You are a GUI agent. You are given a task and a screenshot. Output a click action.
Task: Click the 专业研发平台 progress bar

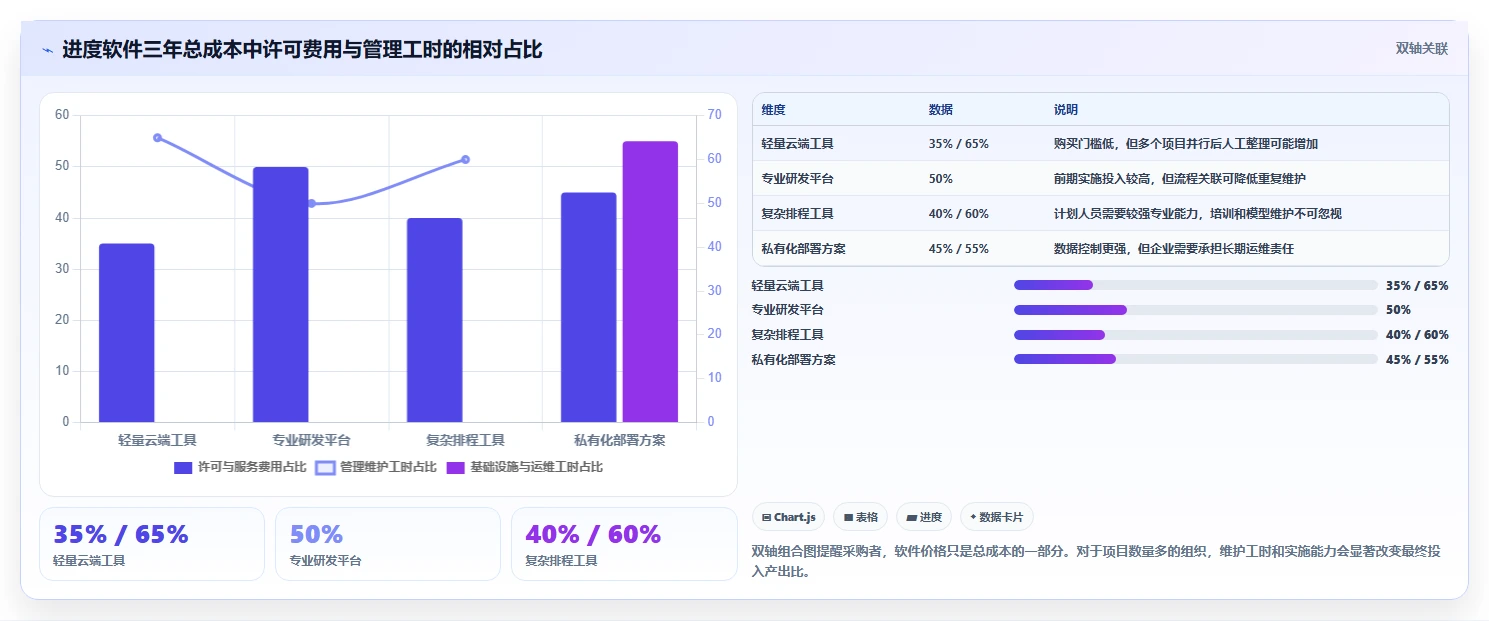click(x=1196, y=310)
